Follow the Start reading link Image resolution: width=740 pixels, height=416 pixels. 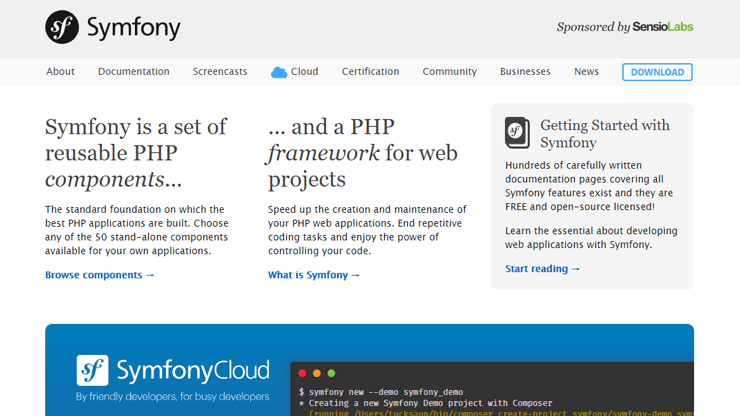(x=543, y=269)
